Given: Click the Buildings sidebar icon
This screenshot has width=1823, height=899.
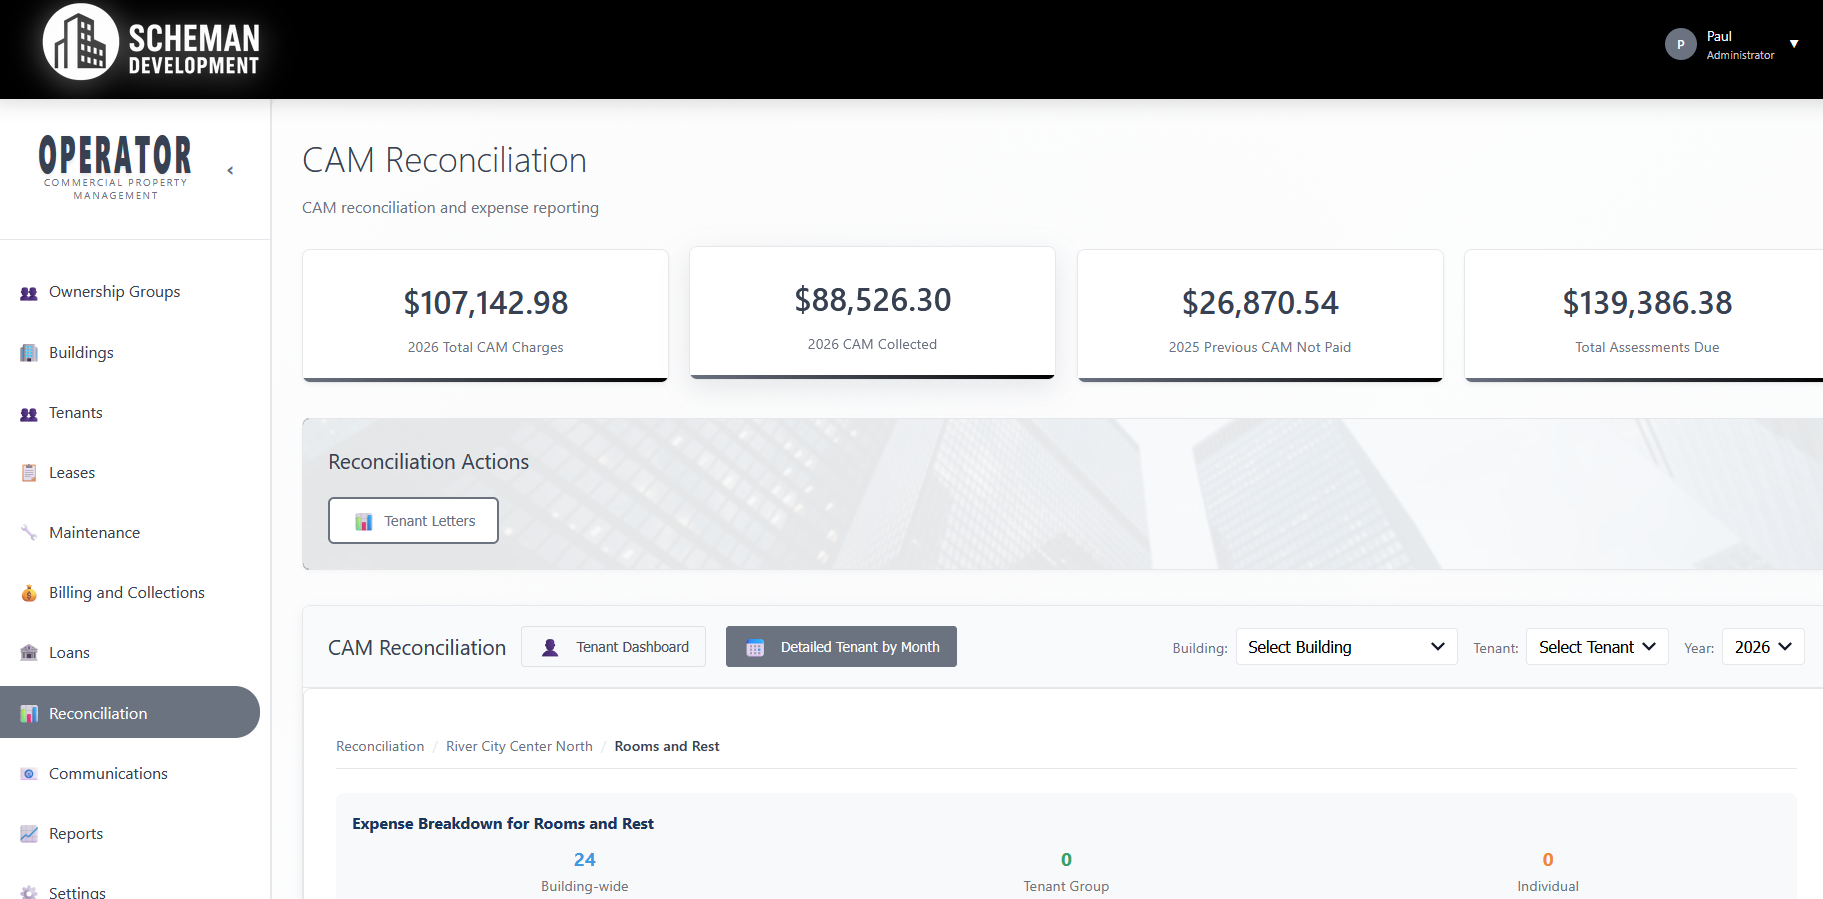Looking at the screenshot, I should pos(29,353).
